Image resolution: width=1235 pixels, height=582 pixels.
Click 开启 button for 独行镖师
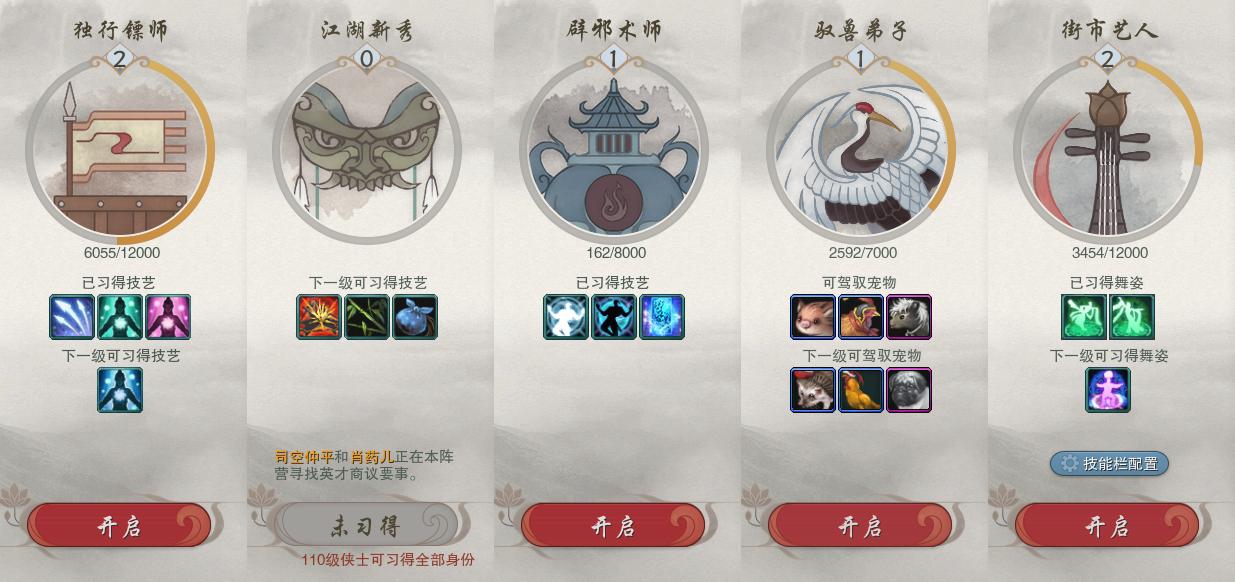tap(119, 525)
